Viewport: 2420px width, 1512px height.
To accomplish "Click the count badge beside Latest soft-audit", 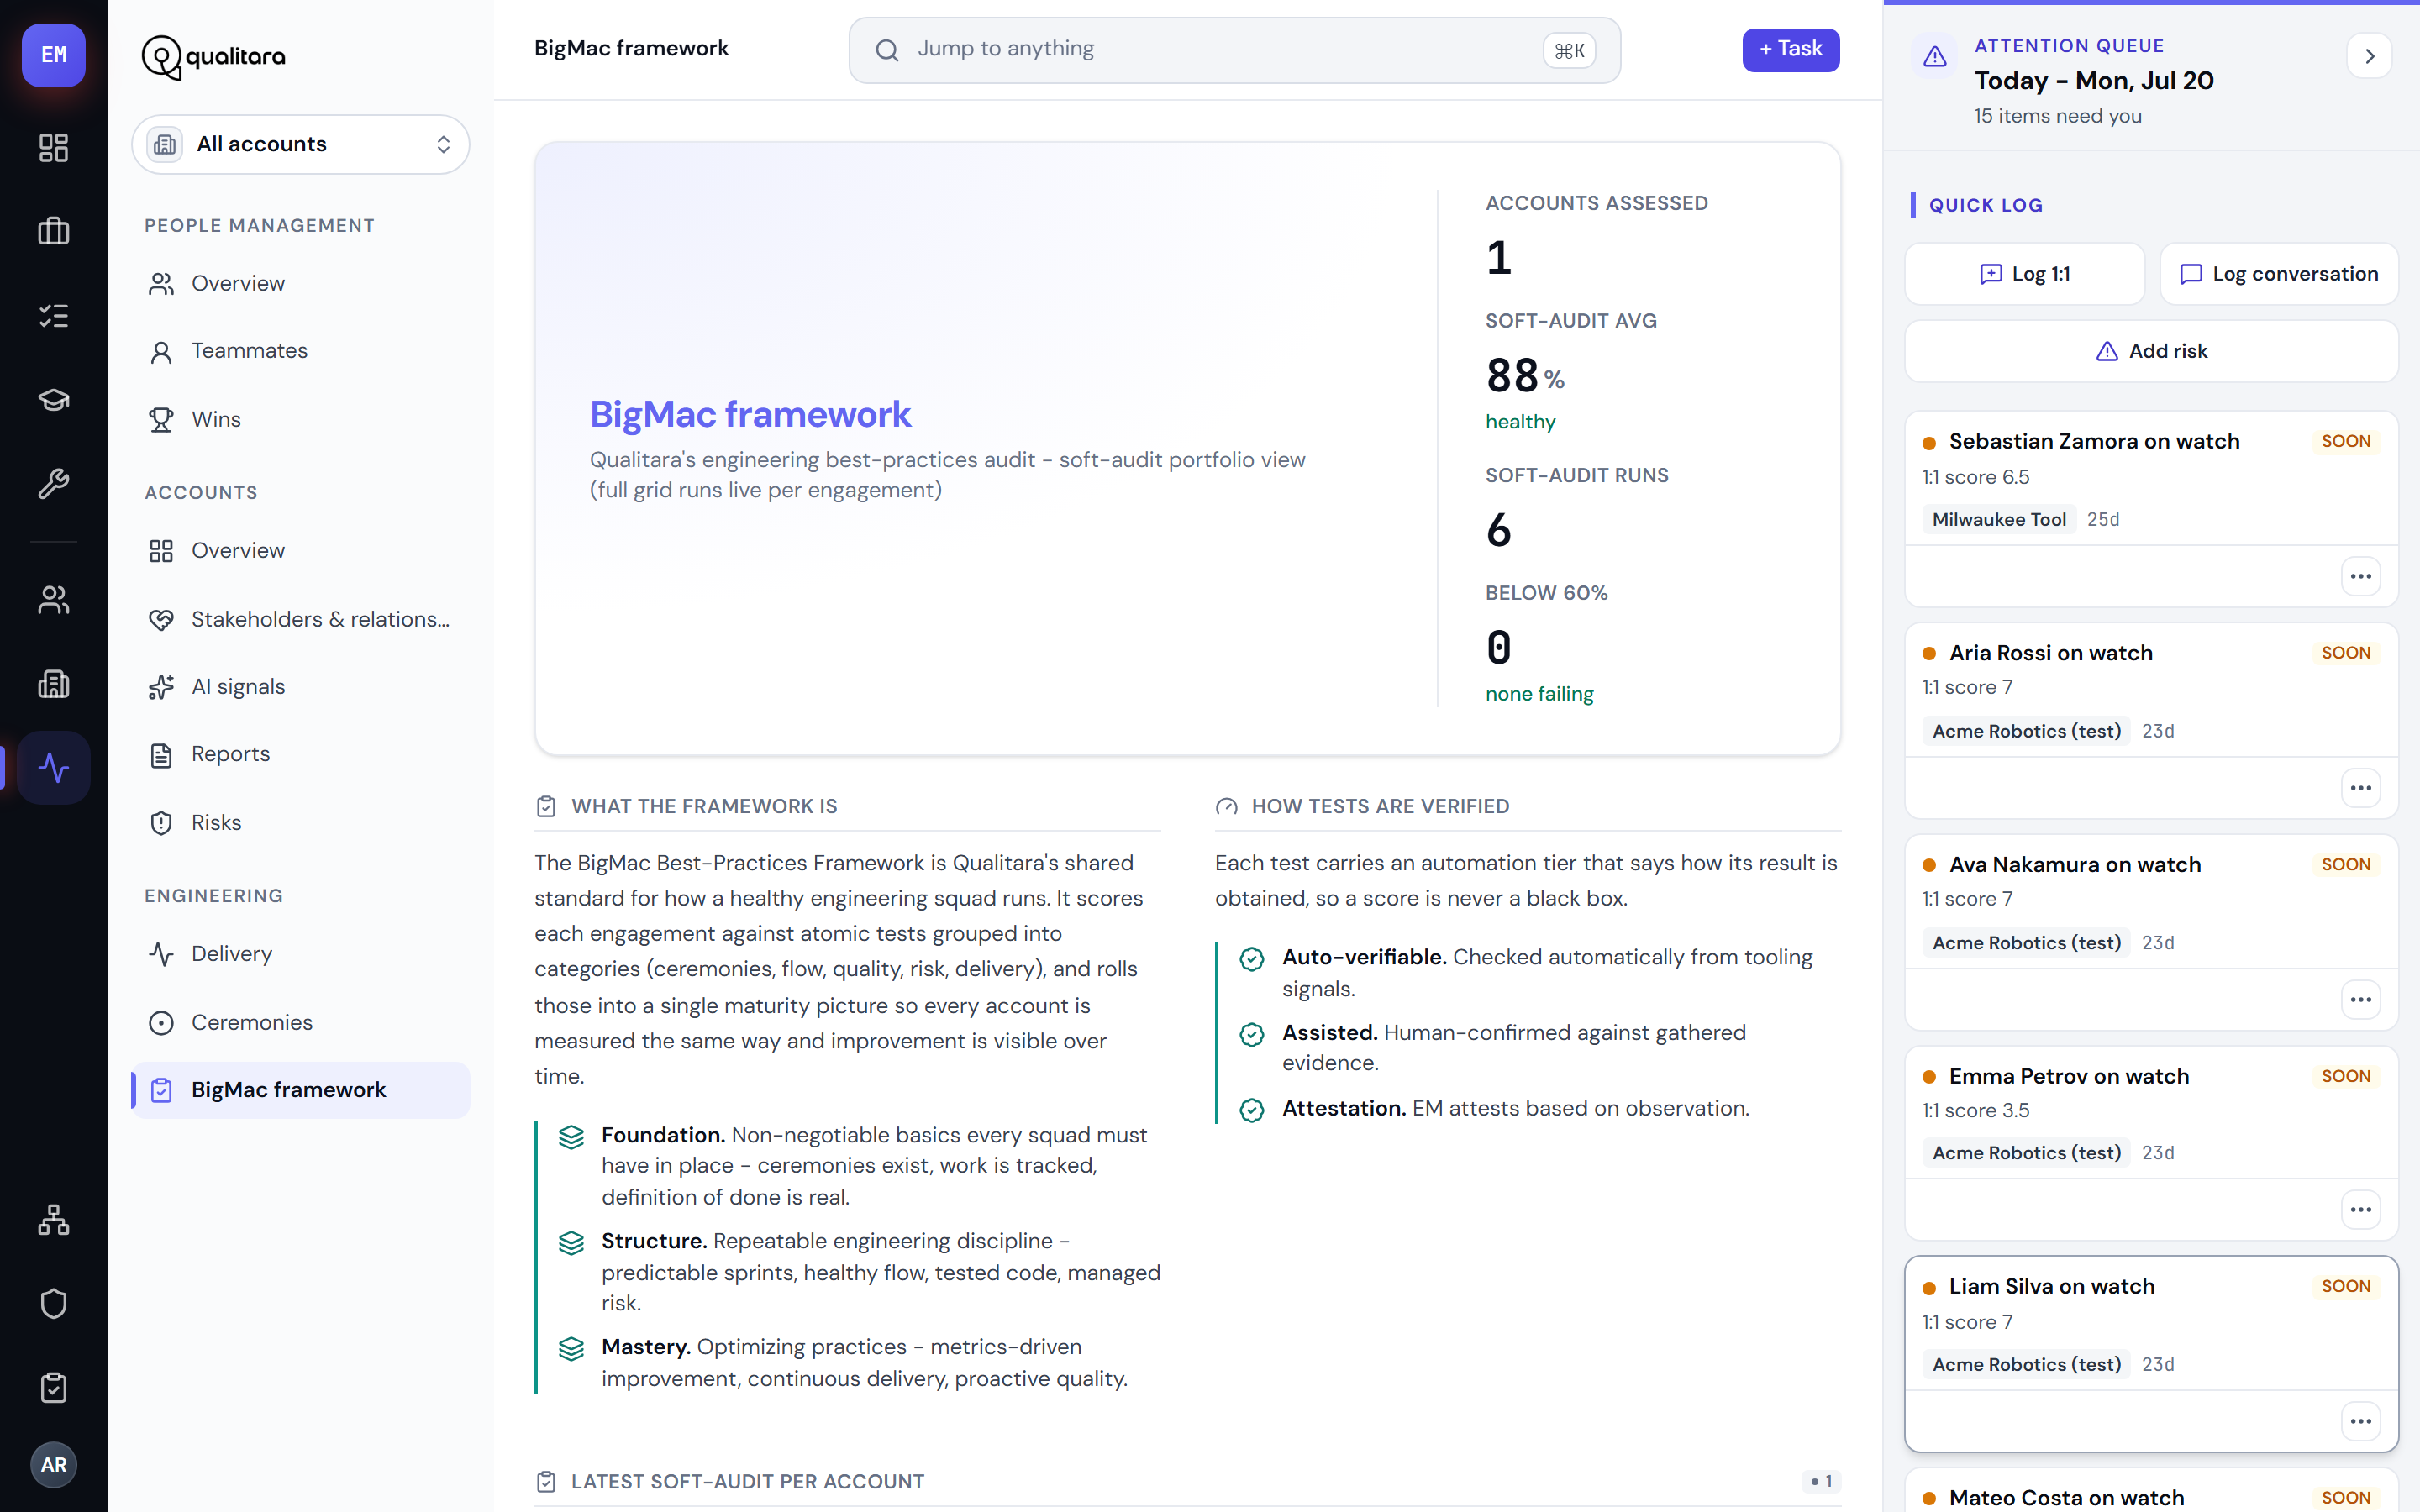I will pyautogui.click(x=1821, y=1482).
